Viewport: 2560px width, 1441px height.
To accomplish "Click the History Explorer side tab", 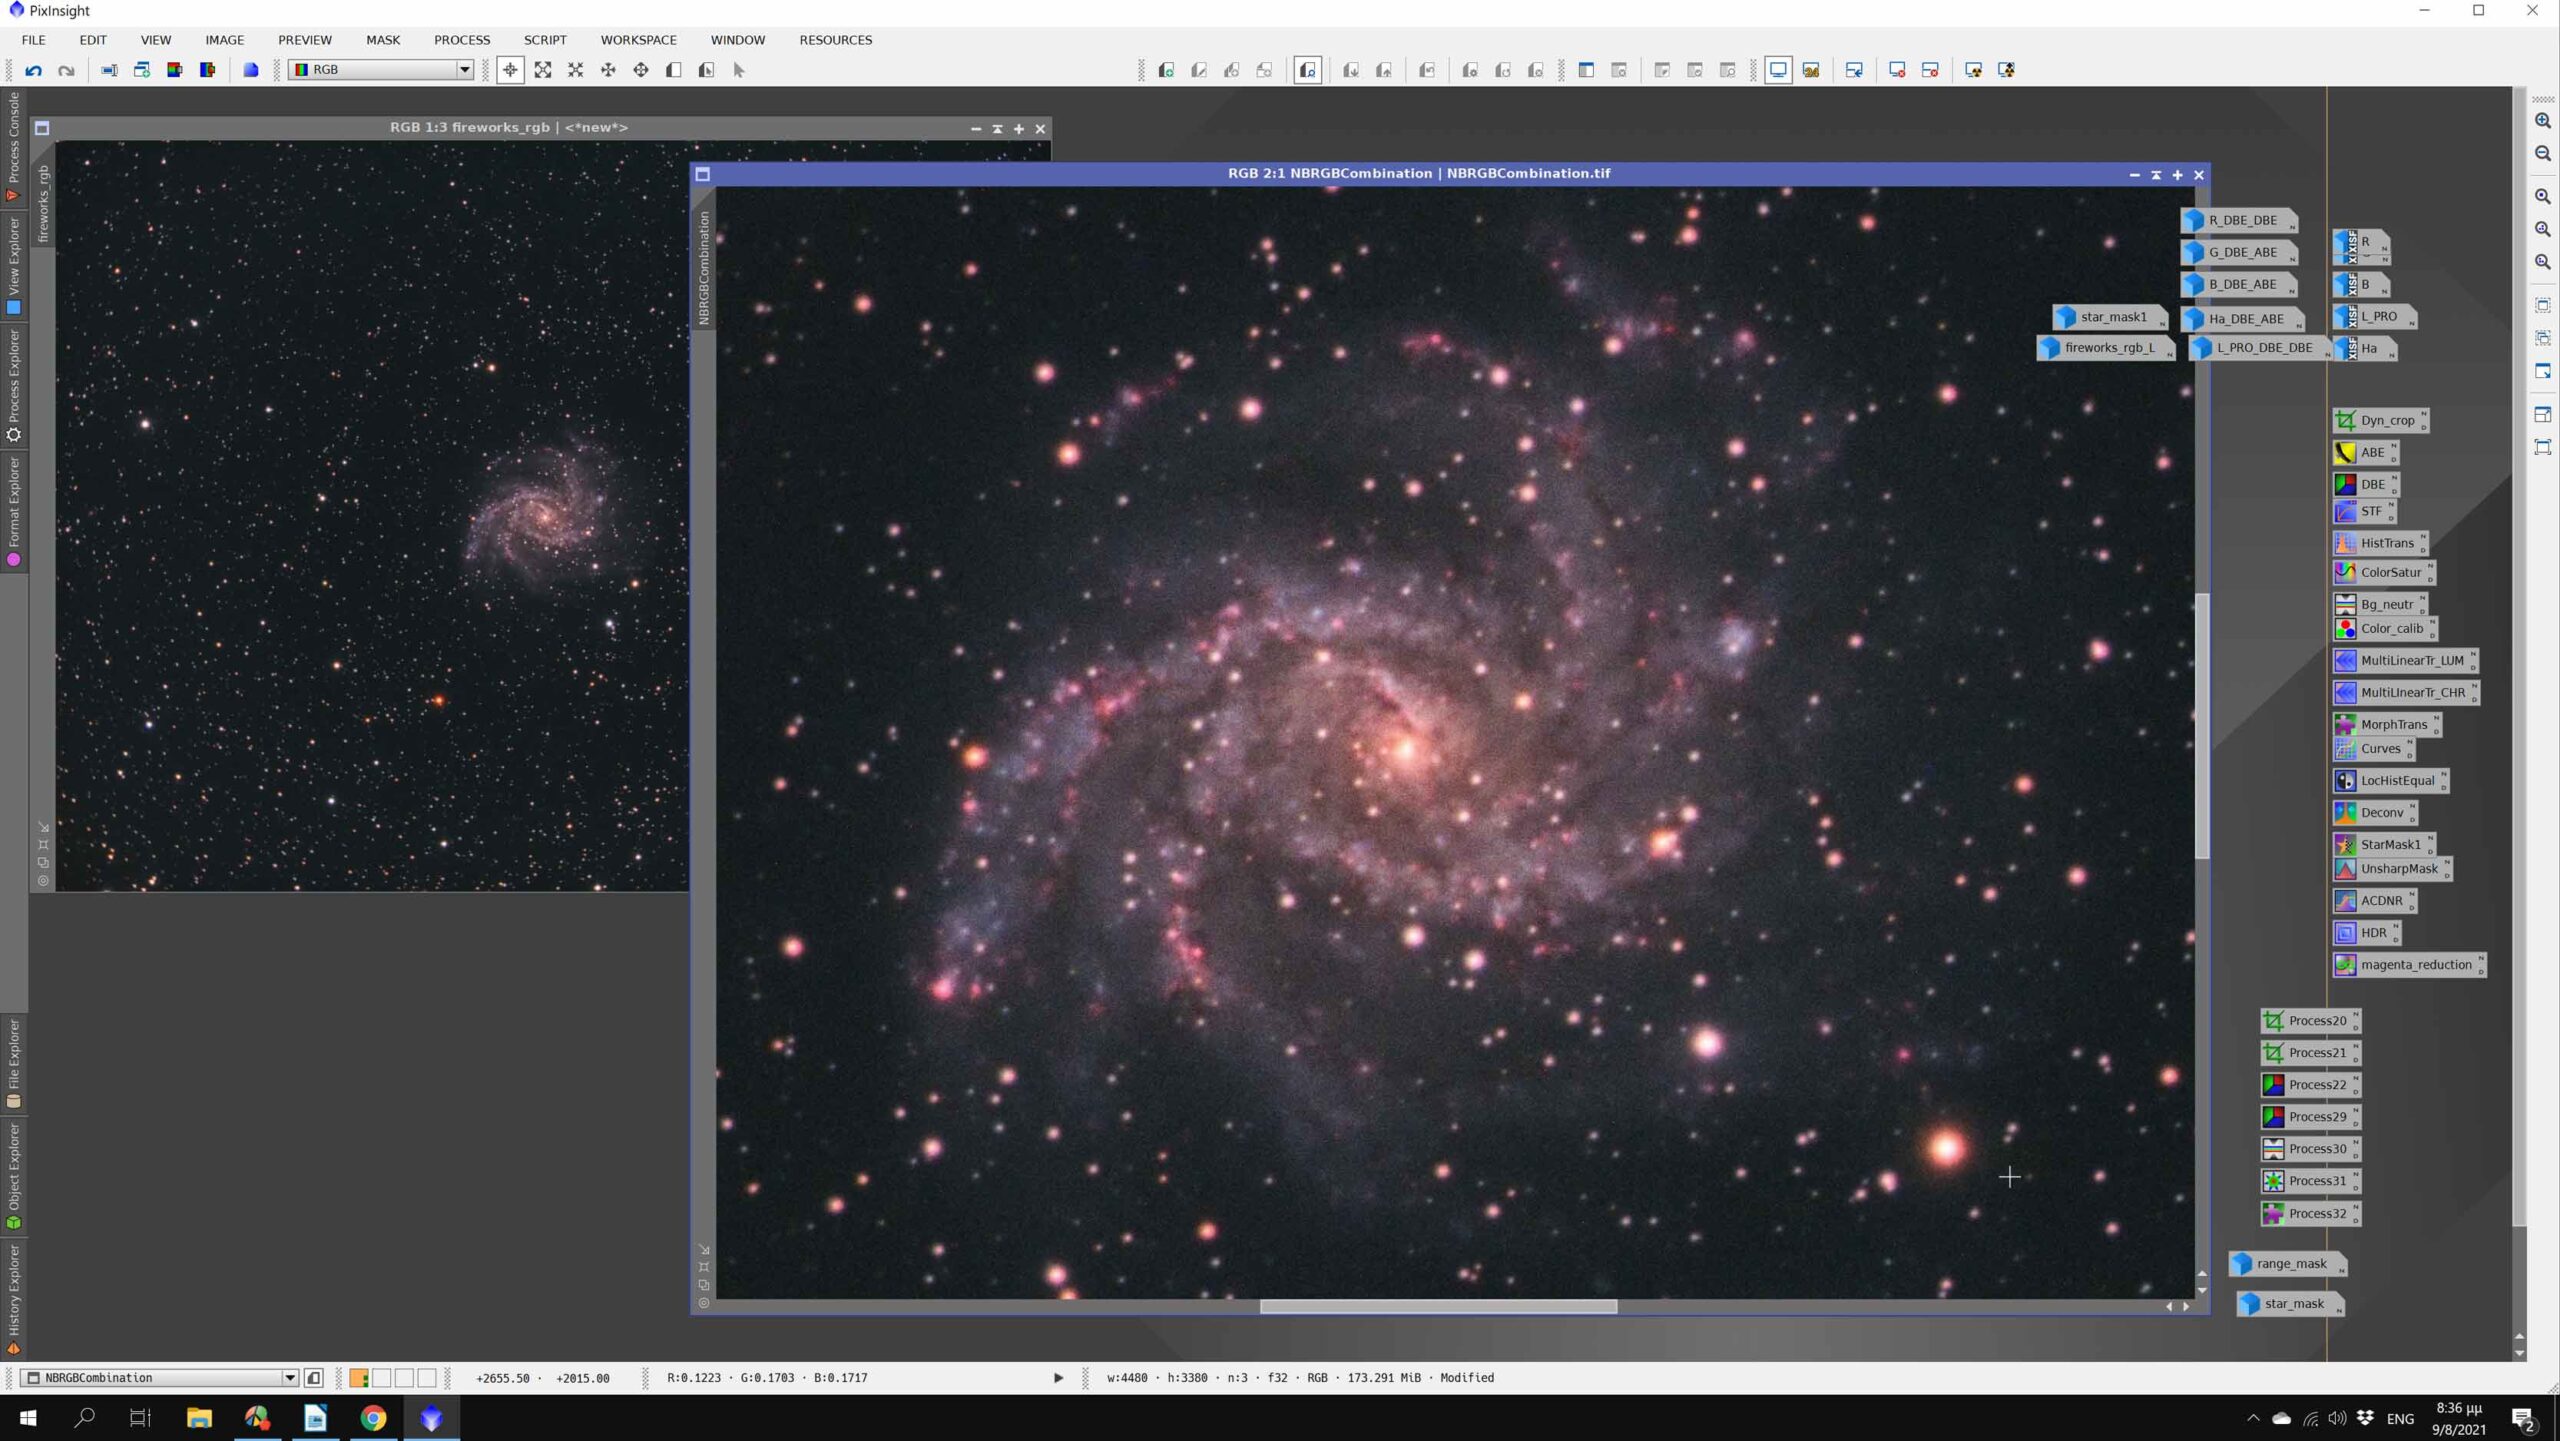I will tap(14, 1296).
